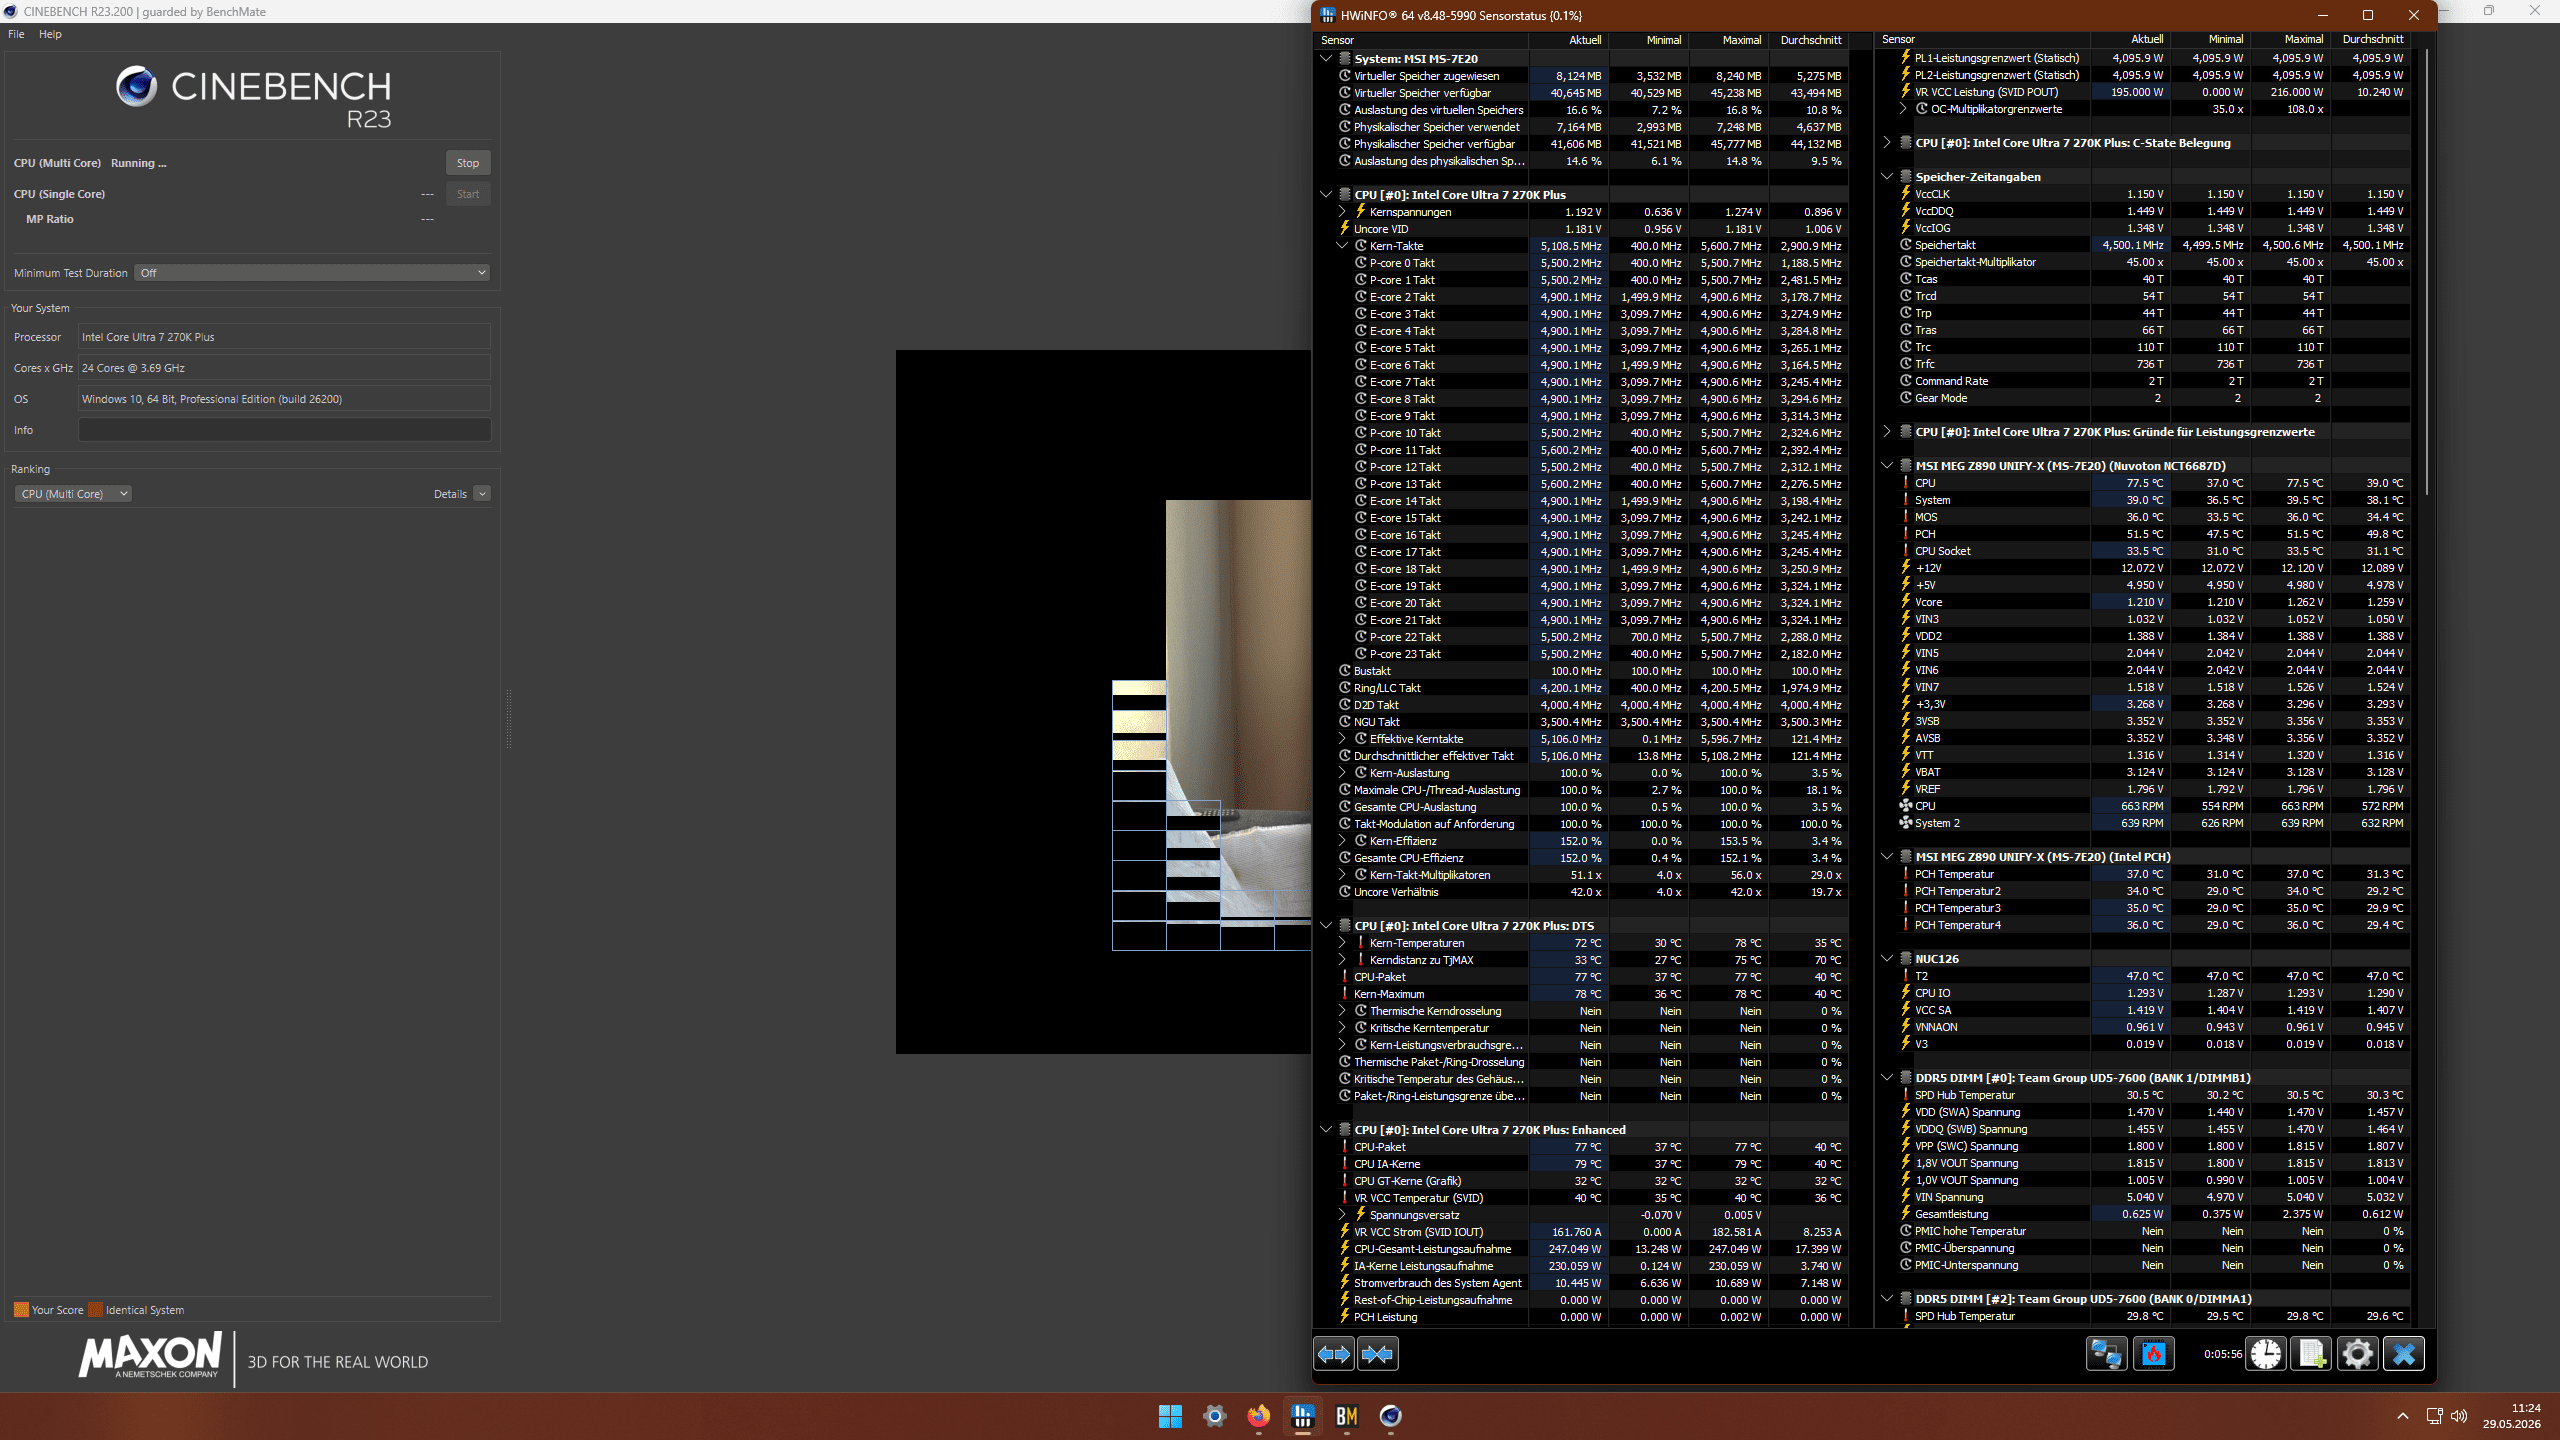Switch to HWiNFO in the taskbar
2560x1440 pixels.
[x=1302, y=1416]
